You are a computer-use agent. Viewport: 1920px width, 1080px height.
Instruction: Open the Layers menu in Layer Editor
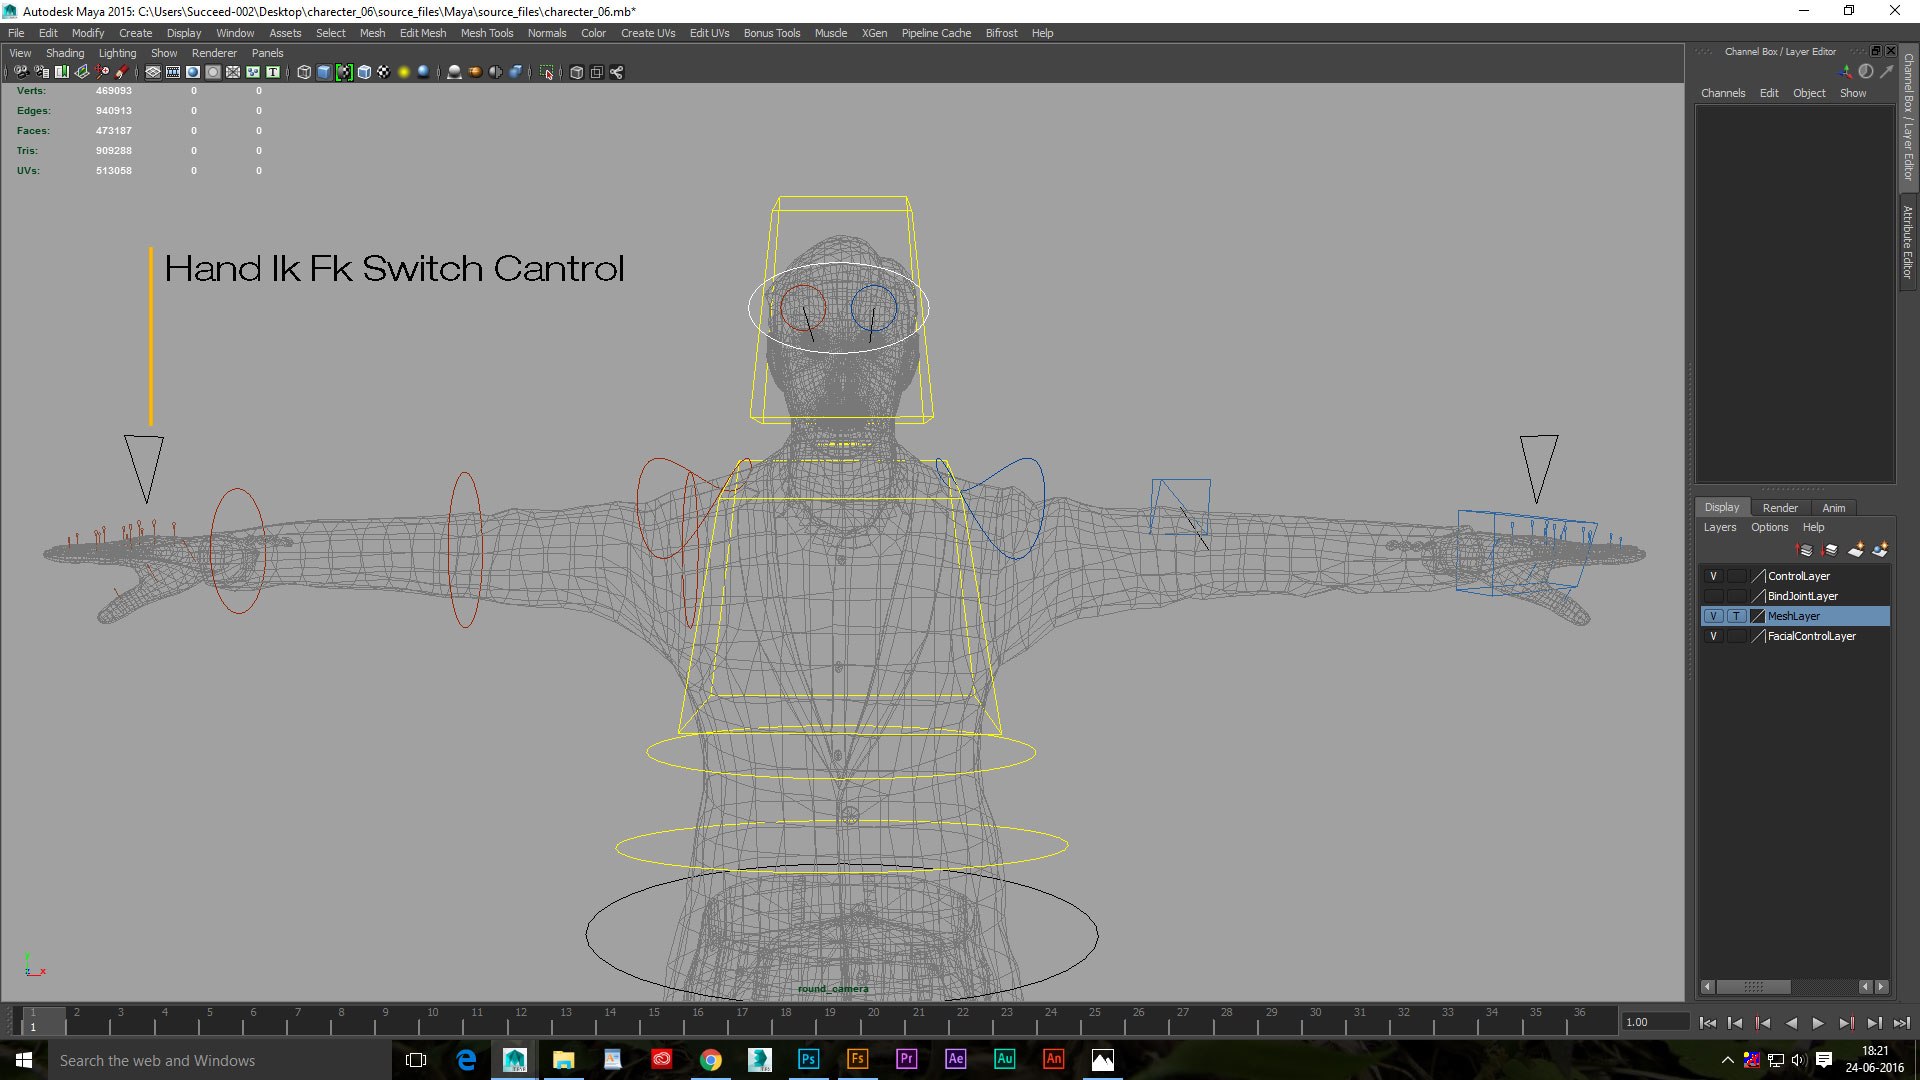coord(1720,527)
